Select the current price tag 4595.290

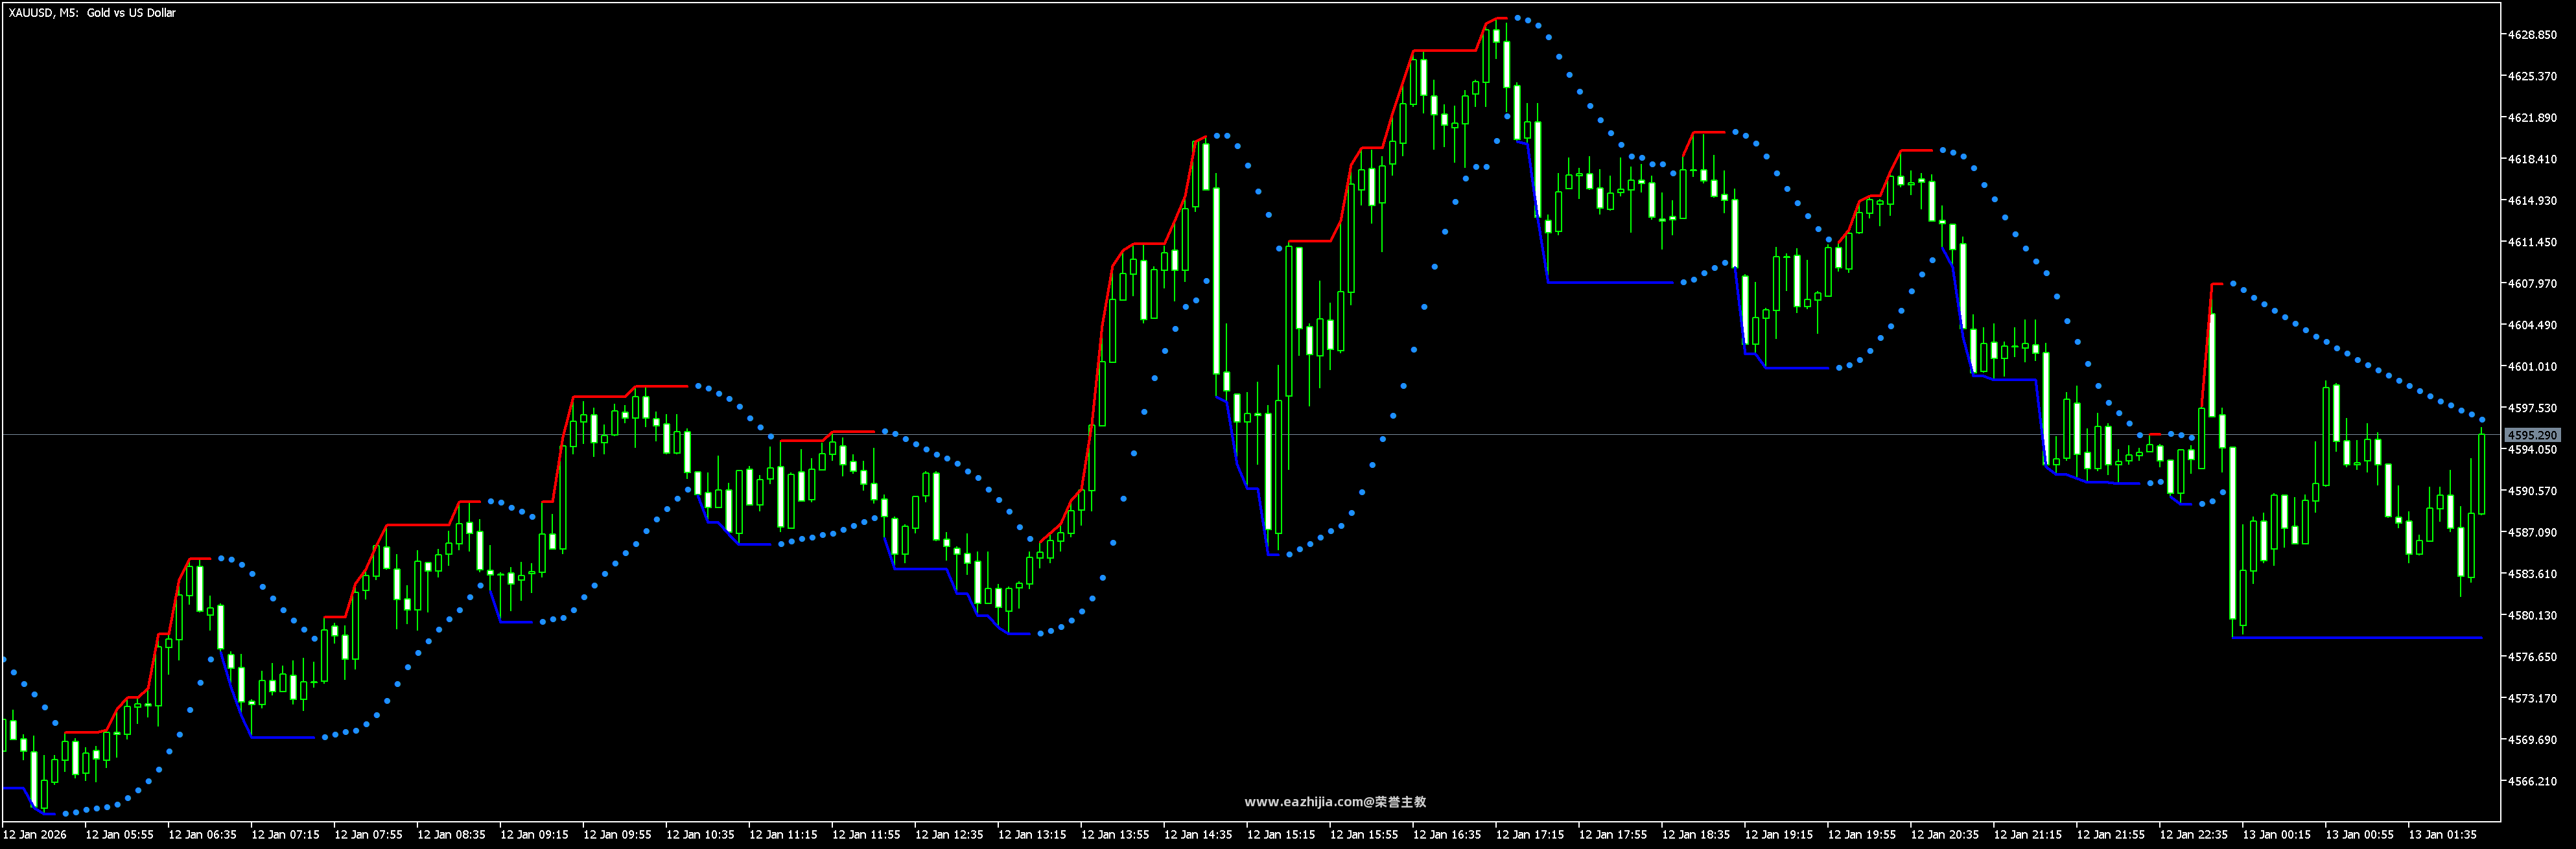coord(2532,435)
